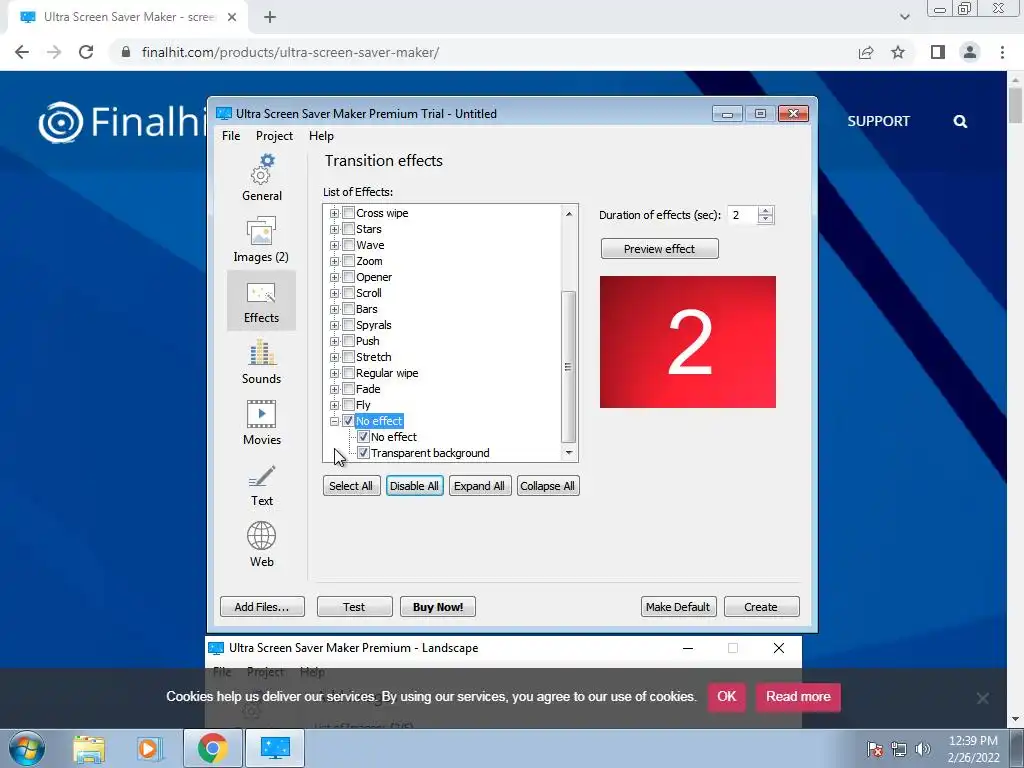Click the Expand All button

point(479,486)
